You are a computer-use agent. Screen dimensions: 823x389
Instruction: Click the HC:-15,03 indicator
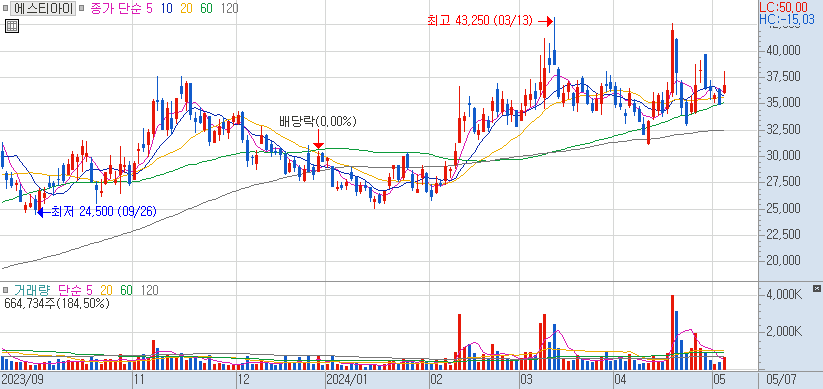pos(787,19)
